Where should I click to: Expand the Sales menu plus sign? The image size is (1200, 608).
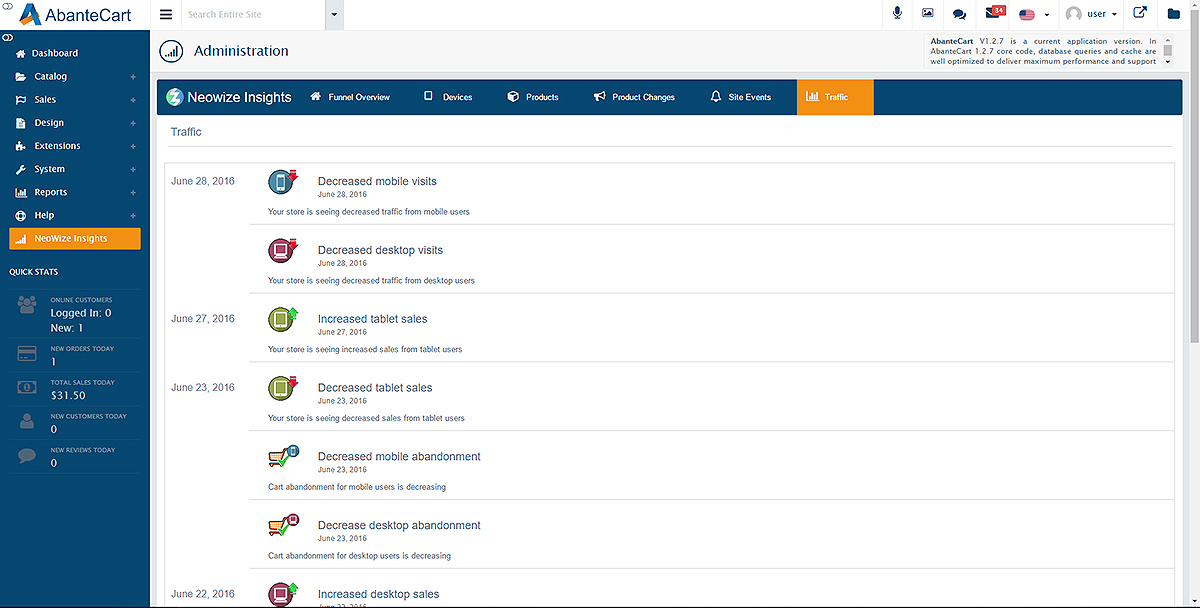coord(133,100)
